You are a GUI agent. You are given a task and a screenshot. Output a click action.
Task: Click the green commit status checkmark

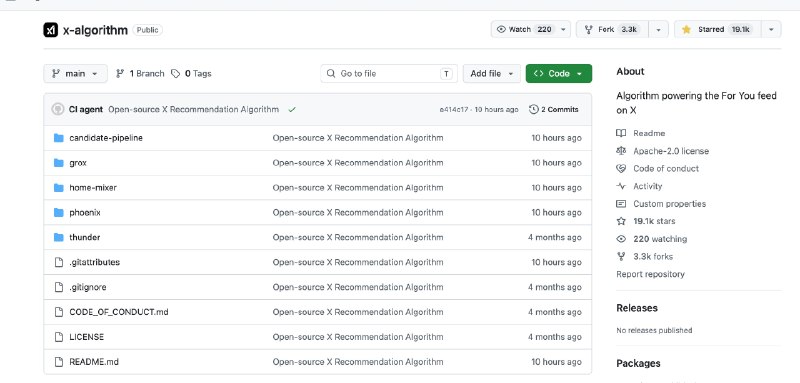click(x=292, y=109)
